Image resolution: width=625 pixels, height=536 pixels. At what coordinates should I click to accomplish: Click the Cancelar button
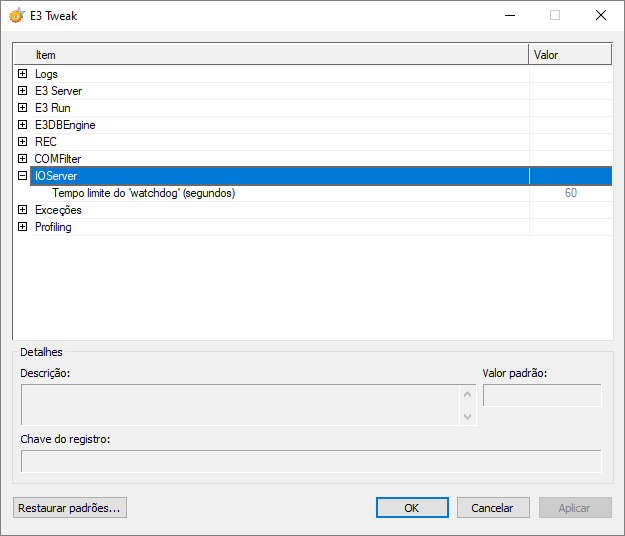point(493,508)
